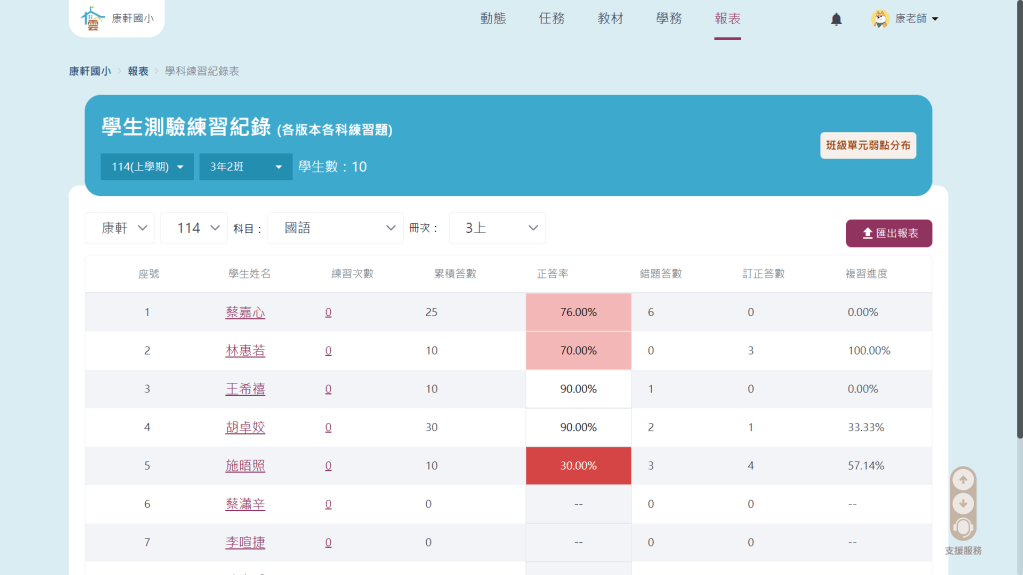The width and height of the screenshot is (1023, 575).
Task: Click the 訂正答數 column header
Action: coord(764,274)
